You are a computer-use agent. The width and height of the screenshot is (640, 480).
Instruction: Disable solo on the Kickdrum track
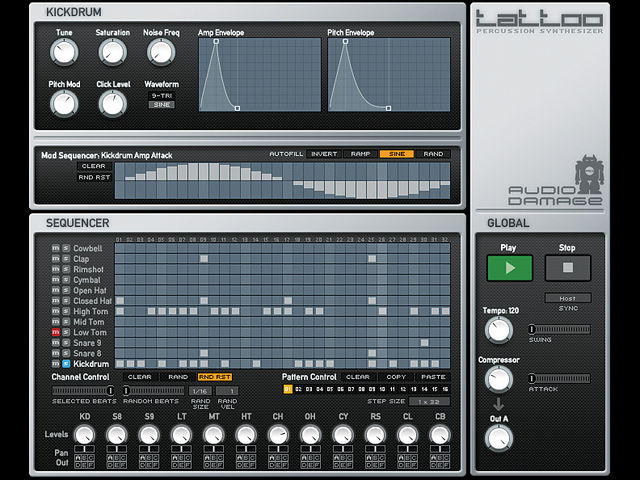(x=66, y=364)
